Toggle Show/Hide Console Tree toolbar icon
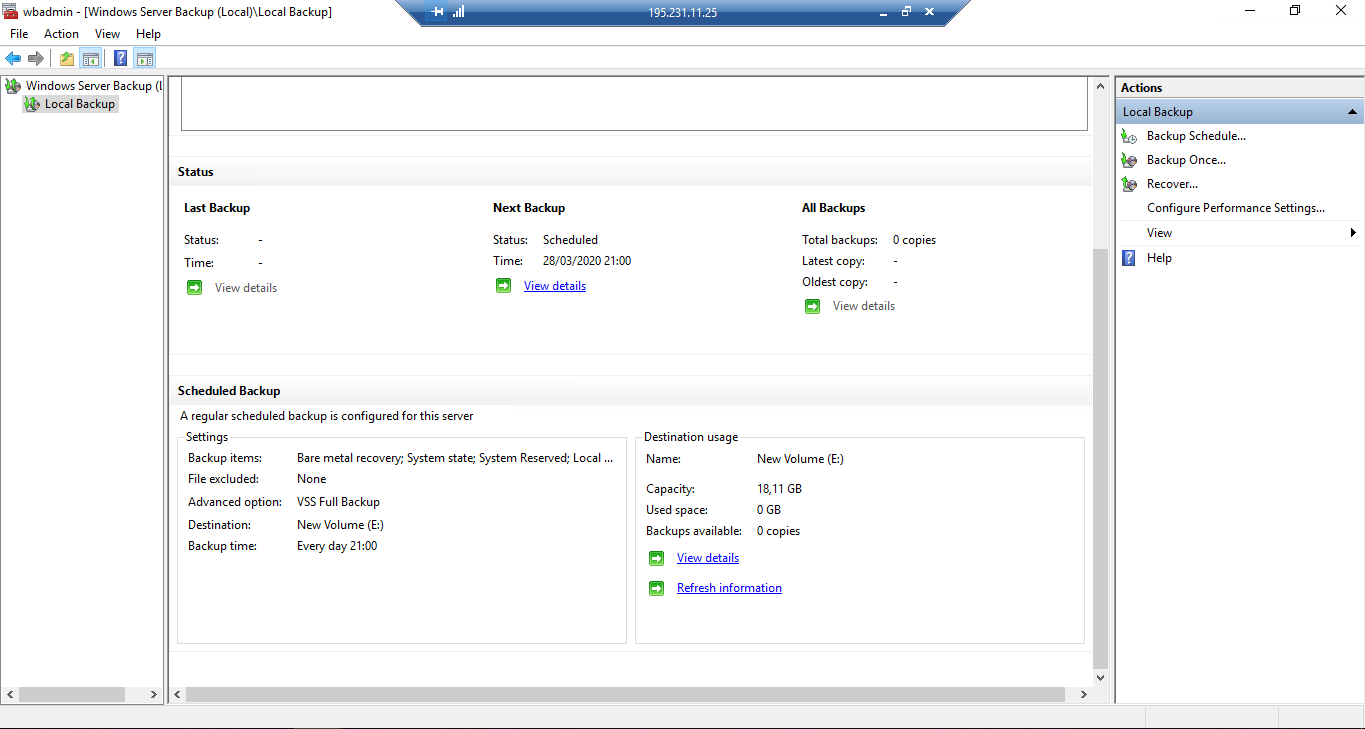The height and width of the screenshot is (729, 1365). tap(91, 58)
